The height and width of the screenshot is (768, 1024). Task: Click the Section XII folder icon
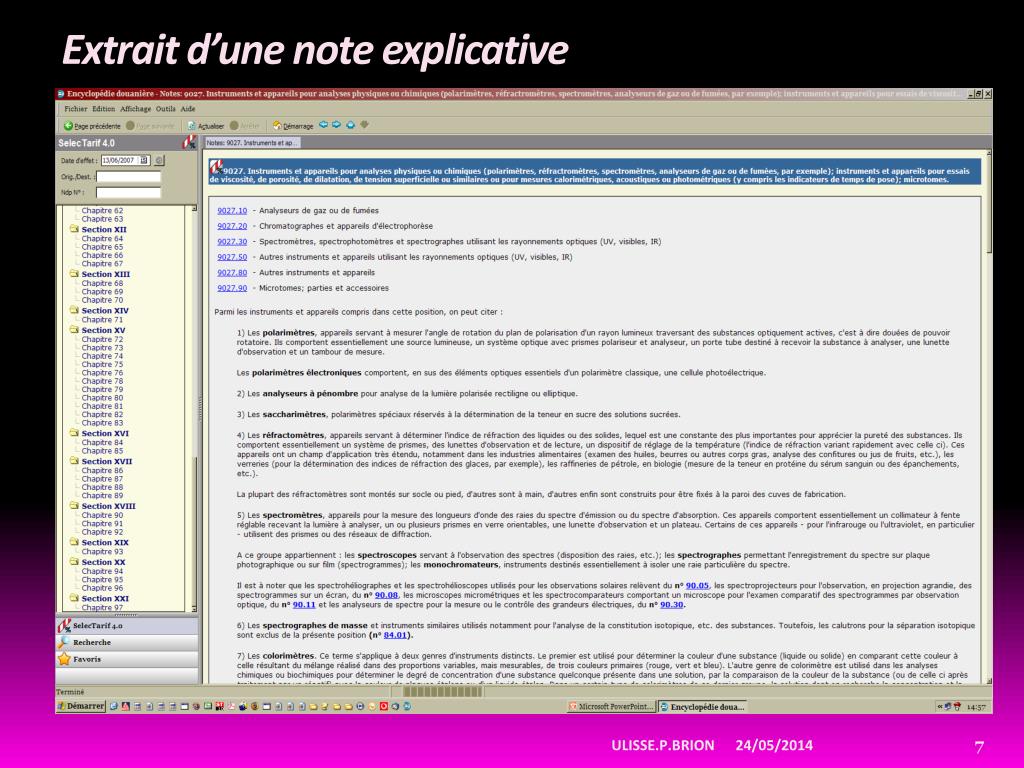pyautogui.click(x=74, y=229)
